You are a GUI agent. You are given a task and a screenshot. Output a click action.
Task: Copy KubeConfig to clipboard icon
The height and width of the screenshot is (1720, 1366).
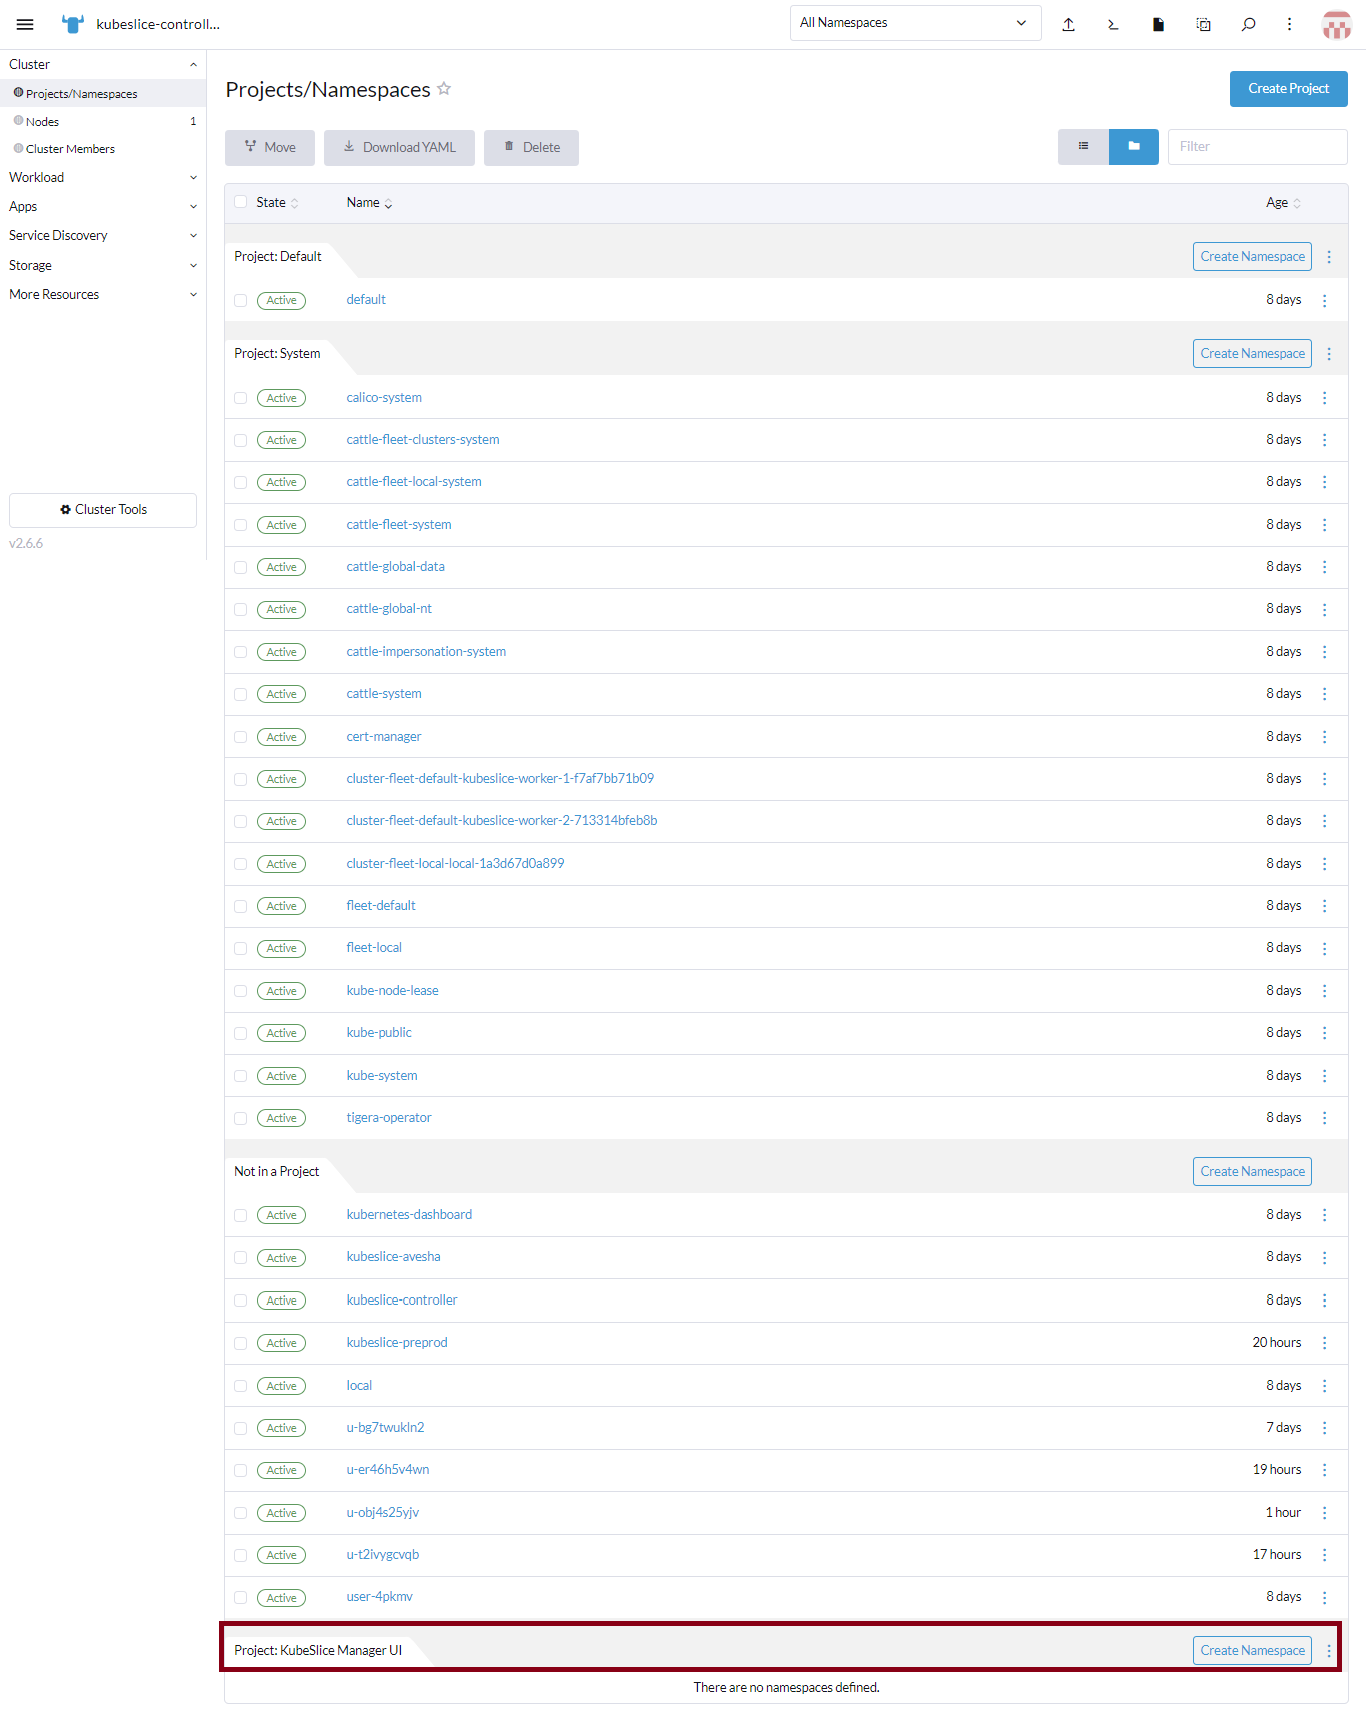pos(1204,24)
